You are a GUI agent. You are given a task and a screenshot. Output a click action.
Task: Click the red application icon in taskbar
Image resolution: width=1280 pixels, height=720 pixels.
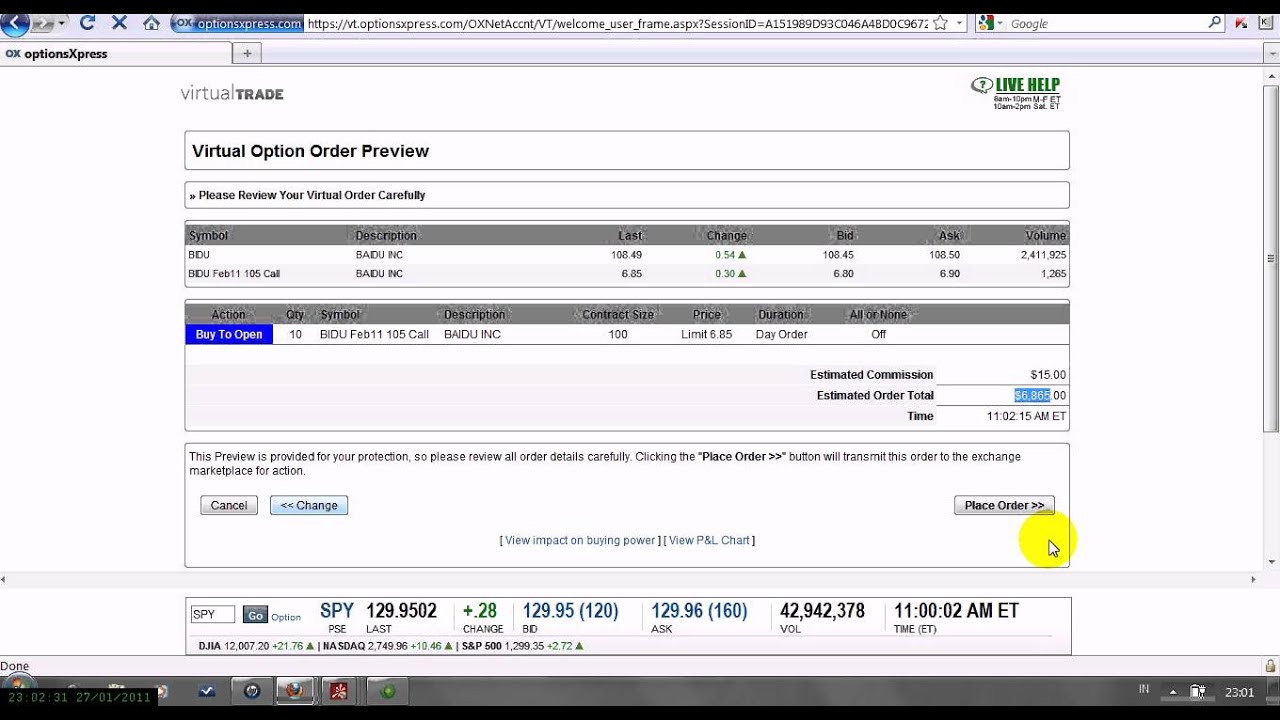(339, 690)
